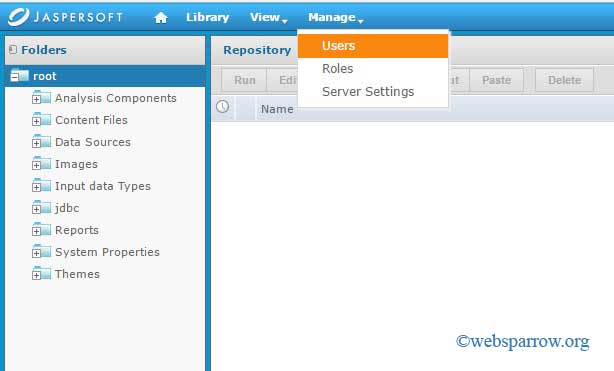Select Users from Manage menu
The width and height of the screenshot is (614, 371).
pos(373,46)
